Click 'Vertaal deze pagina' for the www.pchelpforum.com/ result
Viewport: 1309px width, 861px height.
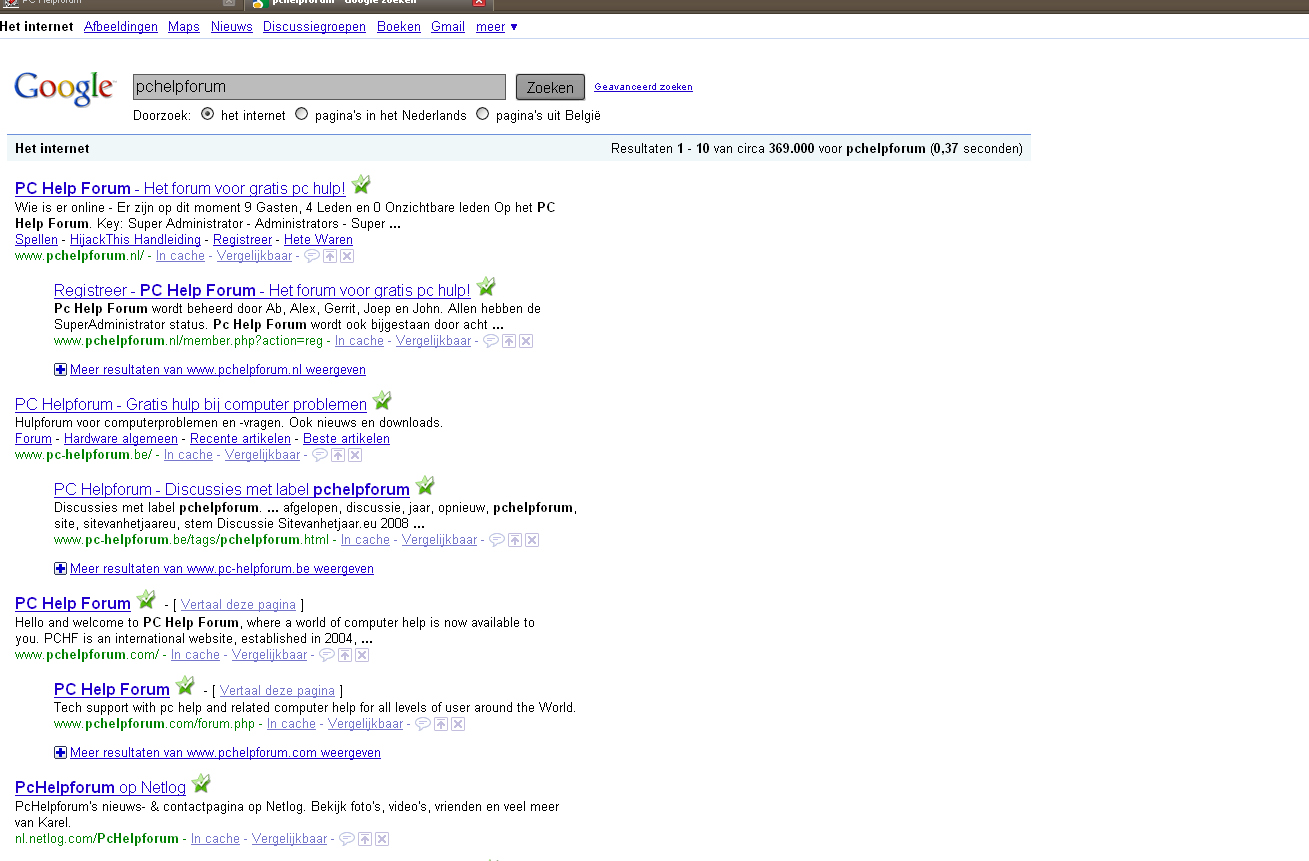[x=238, y=605]
